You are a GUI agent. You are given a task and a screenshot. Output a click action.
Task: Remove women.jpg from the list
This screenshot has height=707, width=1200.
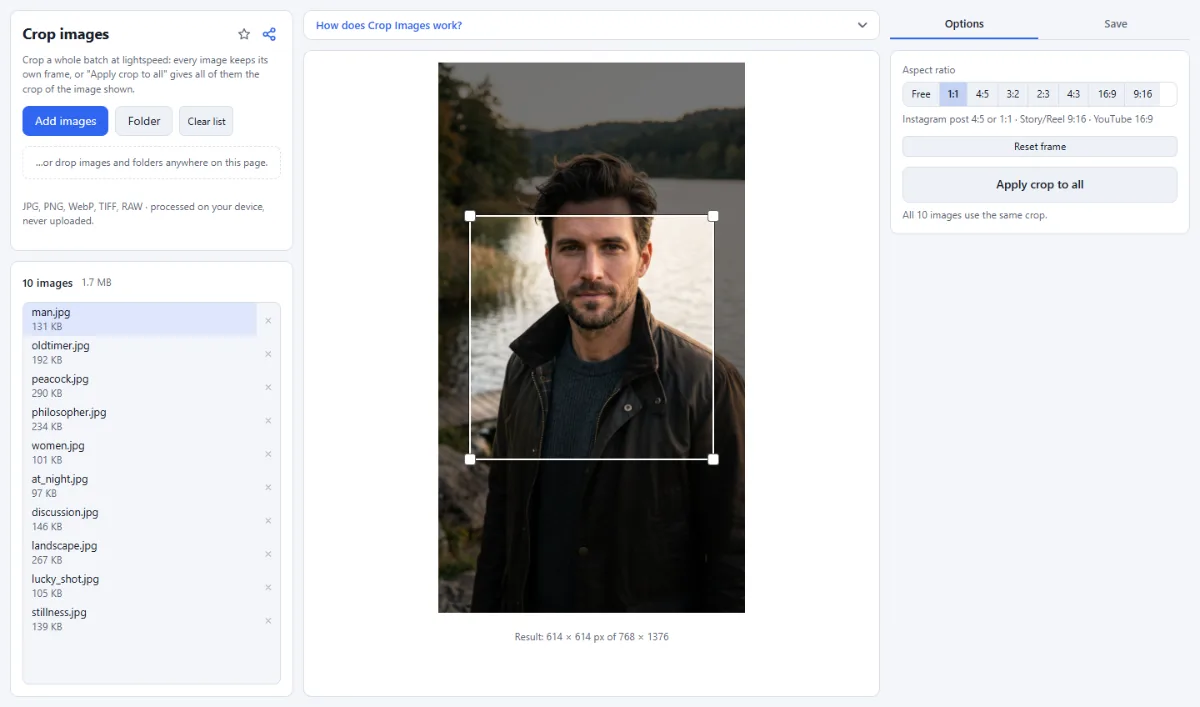pyautogui.click(x=268, y=454)
